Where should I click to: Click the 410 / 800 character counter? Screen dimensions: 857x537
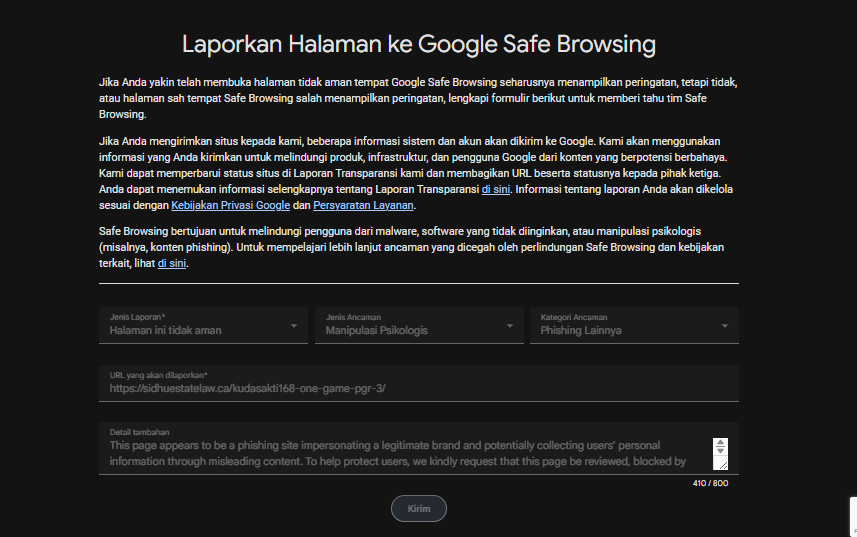710,483
